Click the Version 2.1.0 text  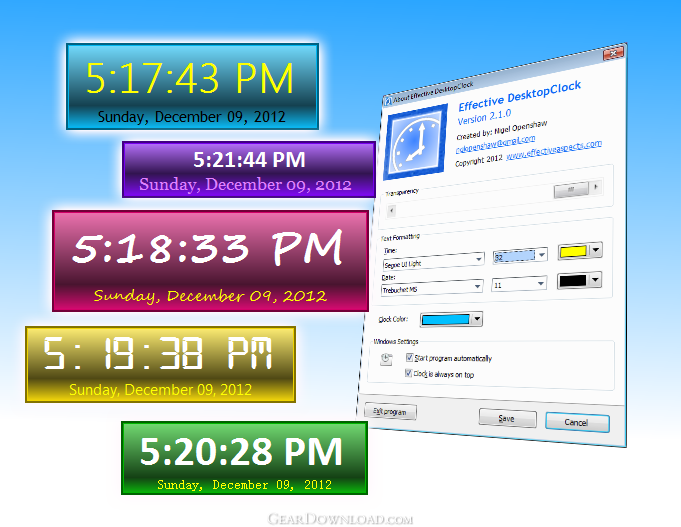pyautogui.click(x=484, y=117)
